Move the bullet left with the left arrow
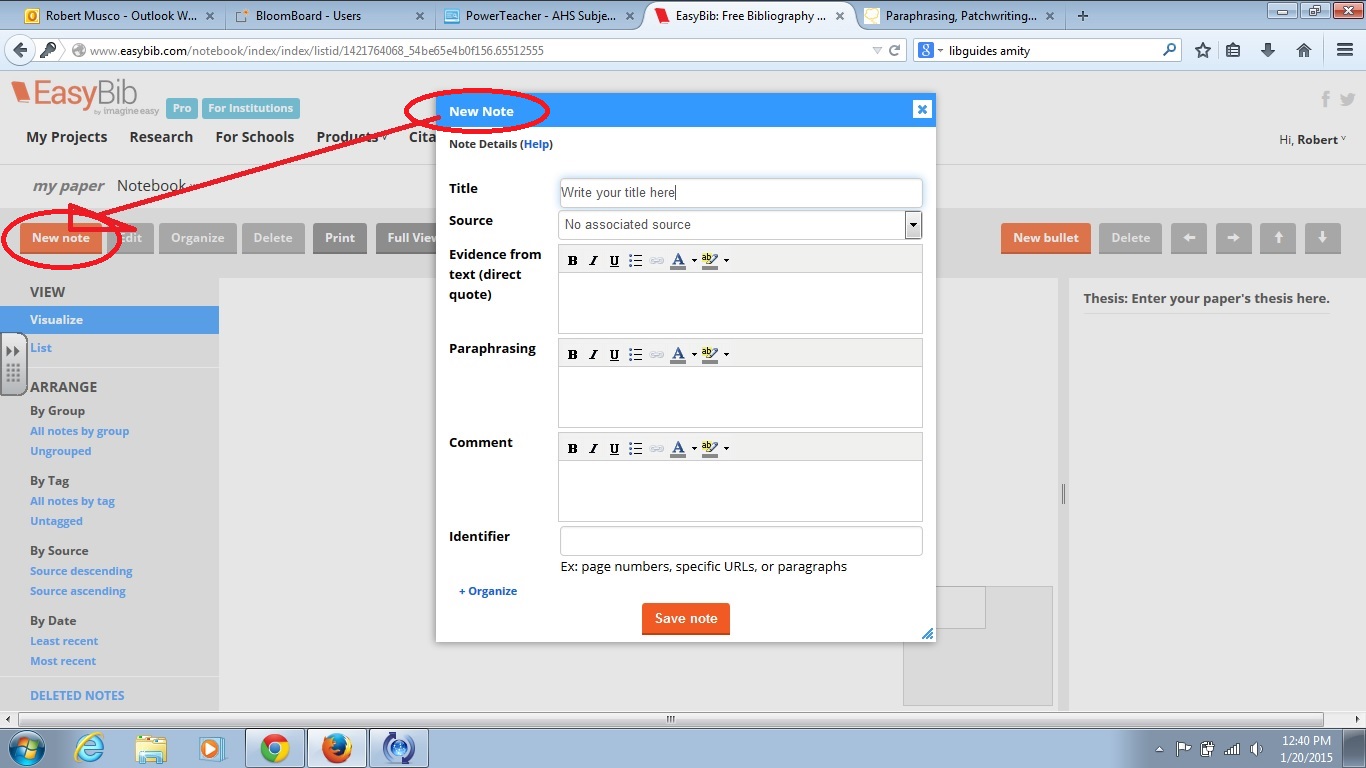This screenshot has height=768, width=1366. [x=1189, y=238]
